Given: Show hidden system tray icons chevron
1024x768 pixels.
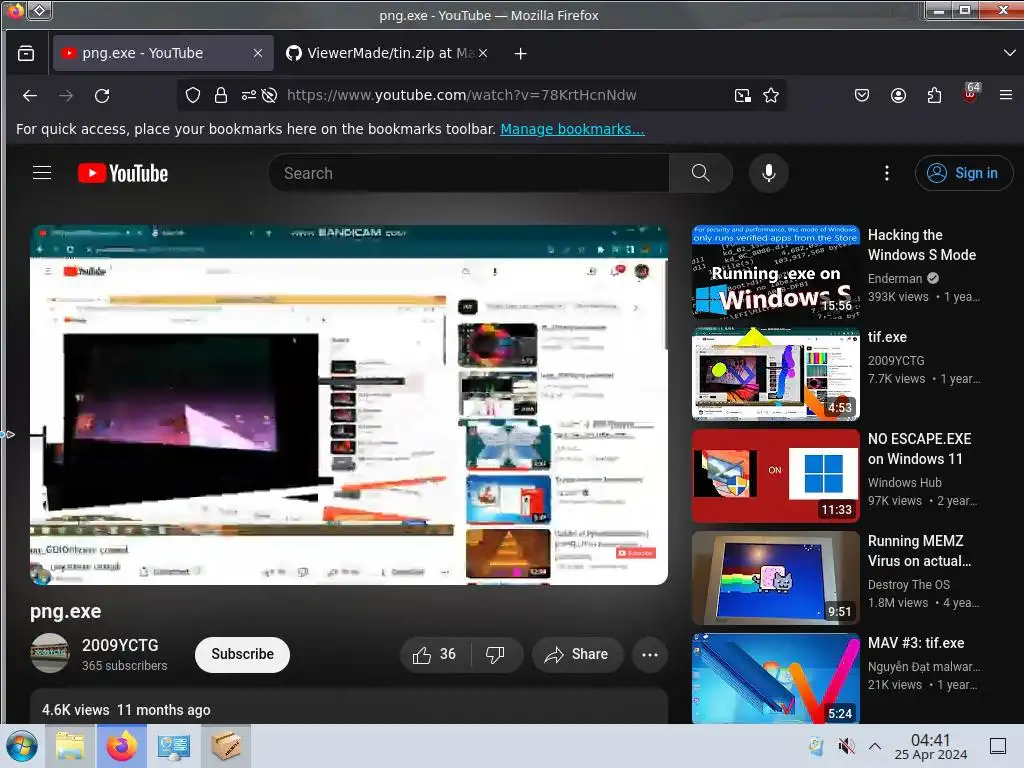Looking at the screenshot, I should [x=875, y=746].
